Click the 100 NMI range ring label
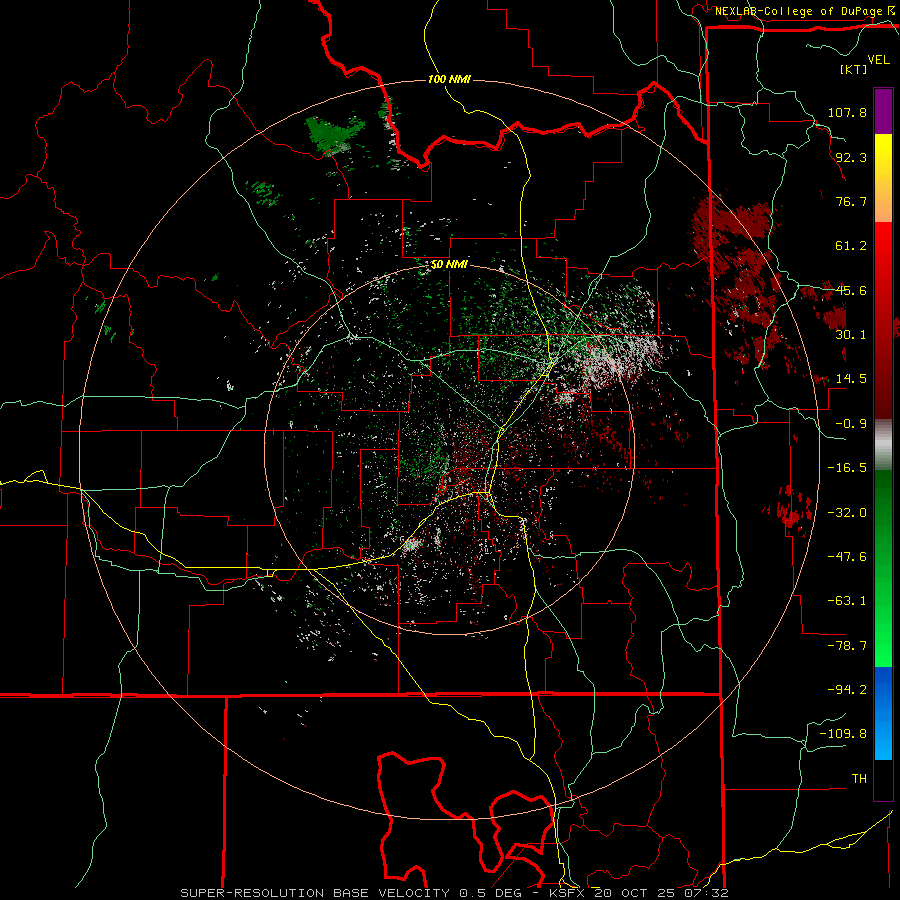Screen dimensions: 900x900 [x=449, y=79]
